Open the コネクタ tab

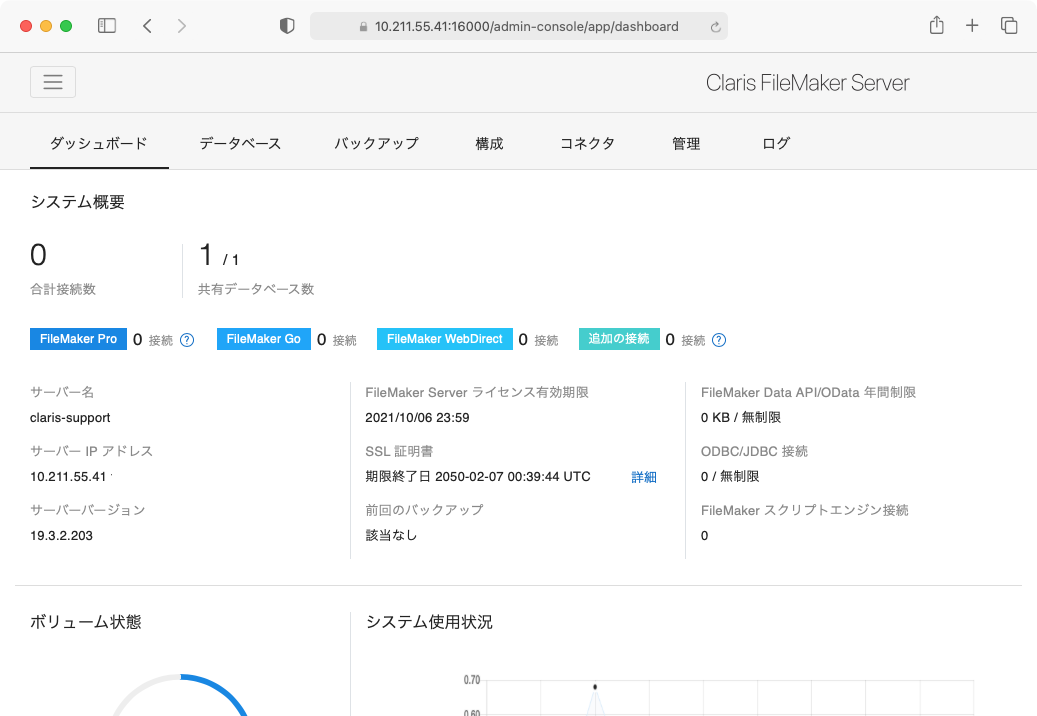click(587, 143)
